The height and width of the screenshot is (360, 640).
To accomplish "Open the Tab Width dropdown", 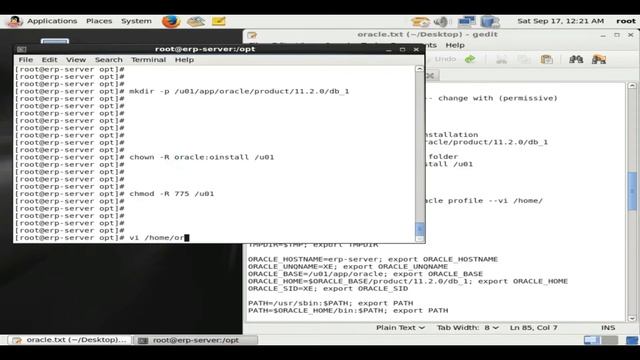I will (x=467, y=328).
